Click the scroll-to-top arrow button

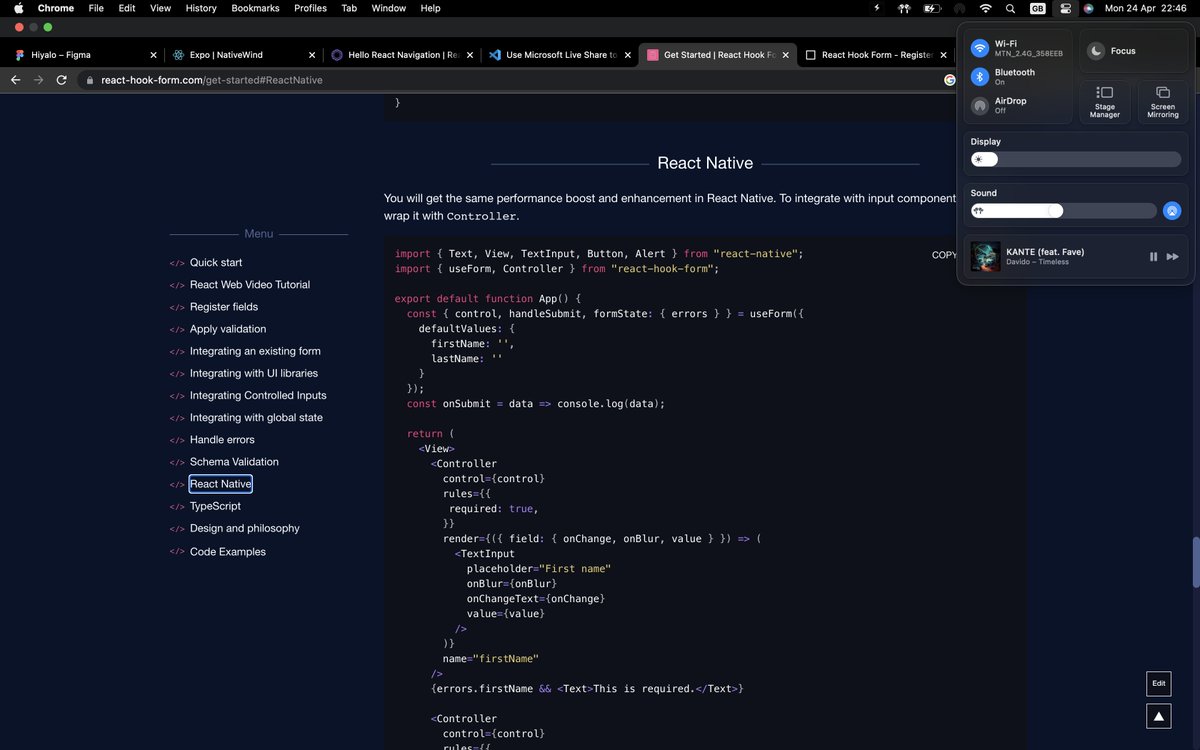pyautogui.click(x=1158, y=716)
